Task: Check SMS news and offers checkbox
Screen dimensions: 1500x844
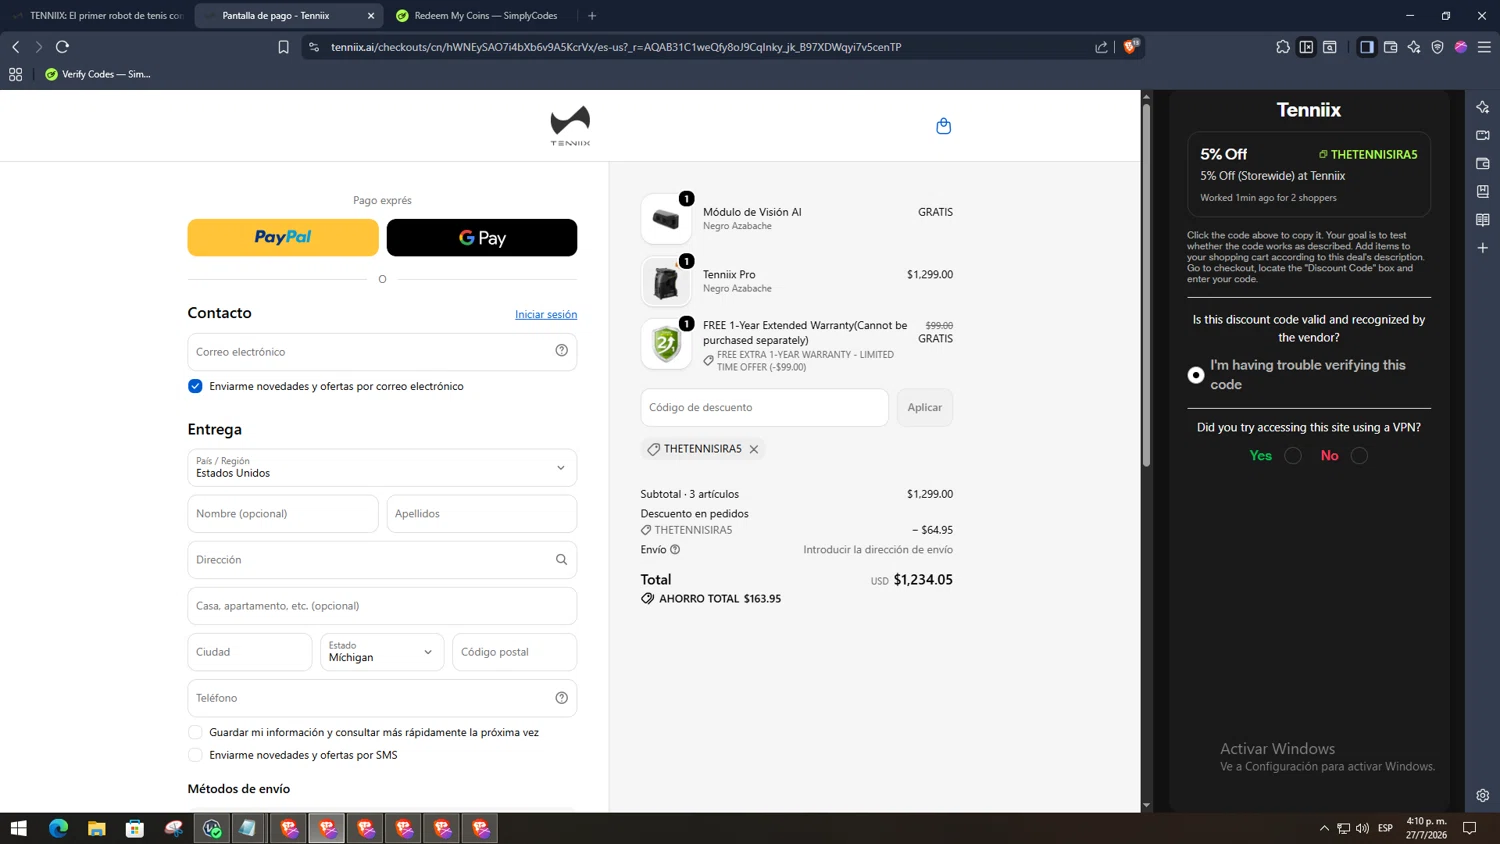Action: click(x=195, y=755)
